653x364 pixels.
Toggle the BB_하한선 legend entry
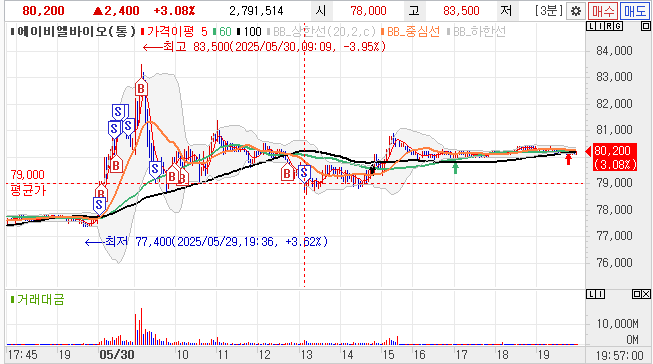(x=476, y=32)
